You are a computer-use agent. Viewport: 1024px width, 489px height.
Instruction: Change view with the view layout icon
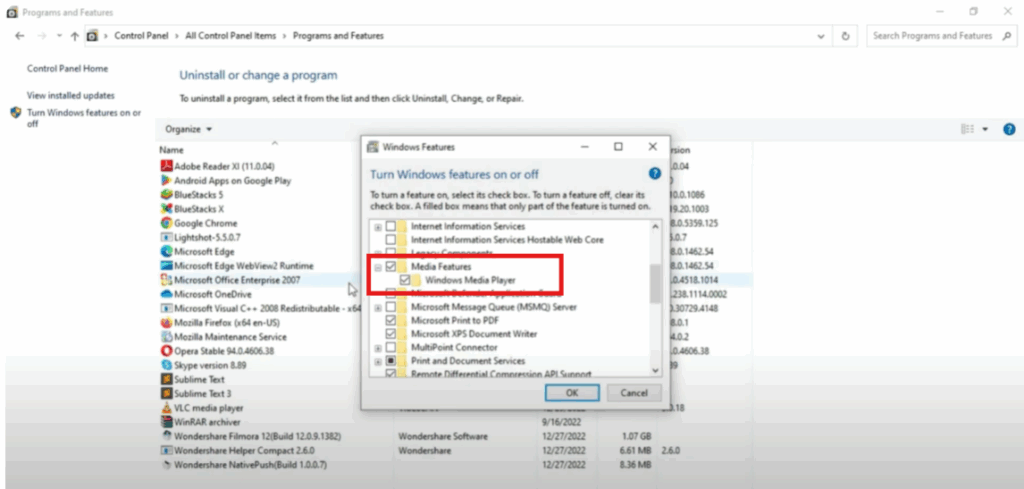tap(968, 129)
